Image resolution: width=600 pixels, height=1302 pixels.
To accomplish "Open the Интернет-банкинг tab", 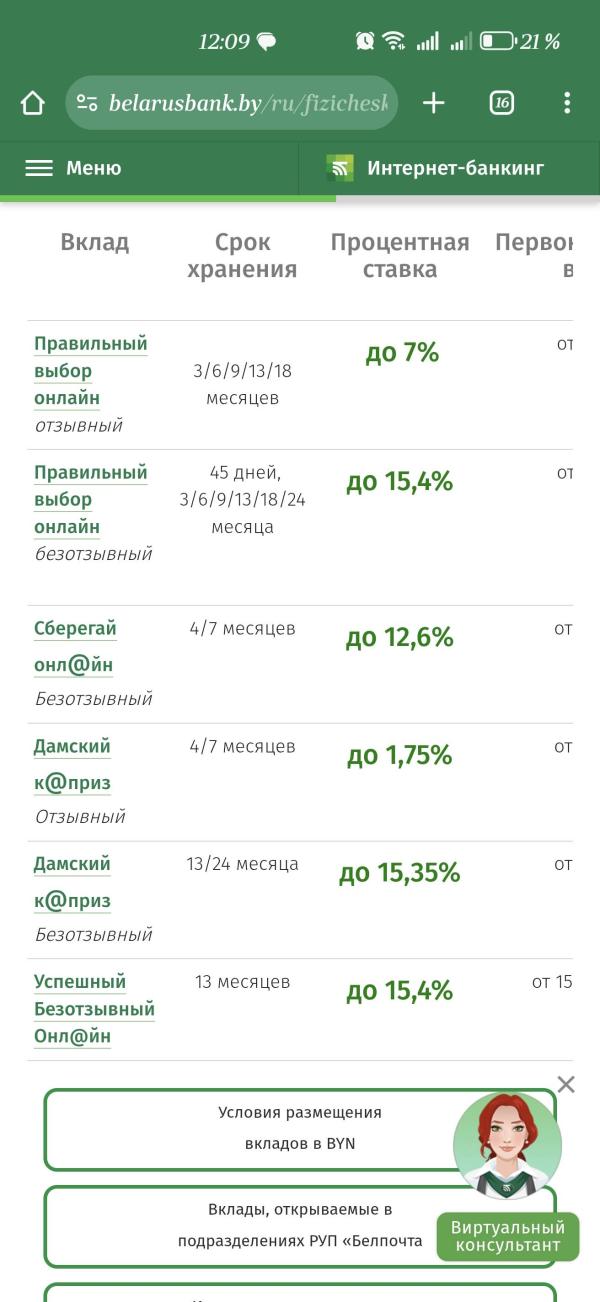I will [455, 168].
